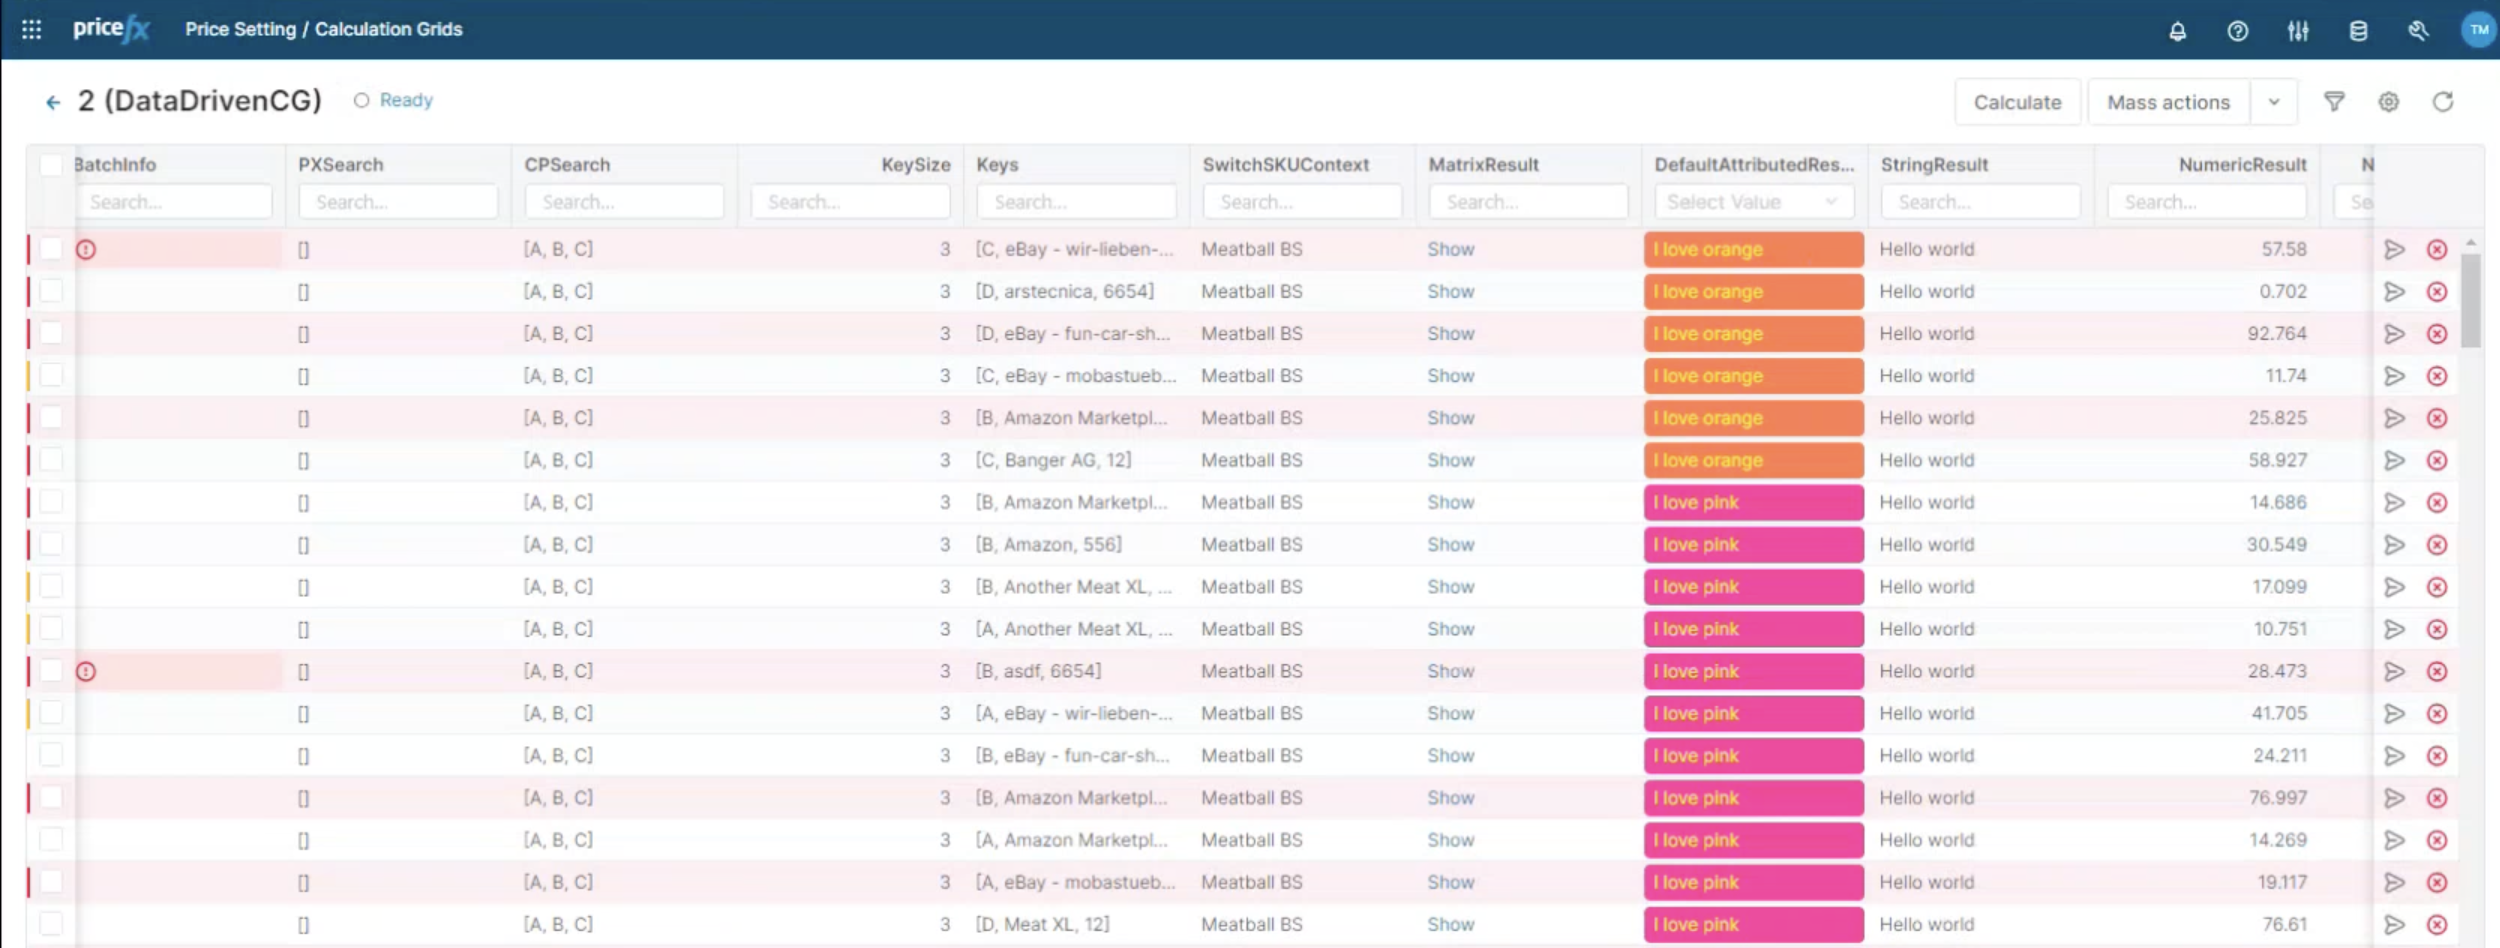2500x948 pixels.
Task: Run the row with NumericResult 0.702
Action: pos(2394,292)
